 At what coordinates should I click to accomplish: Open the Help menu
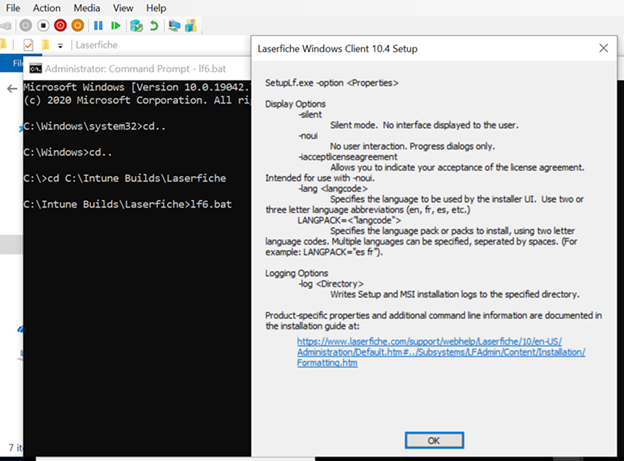[x=156, y=8]
